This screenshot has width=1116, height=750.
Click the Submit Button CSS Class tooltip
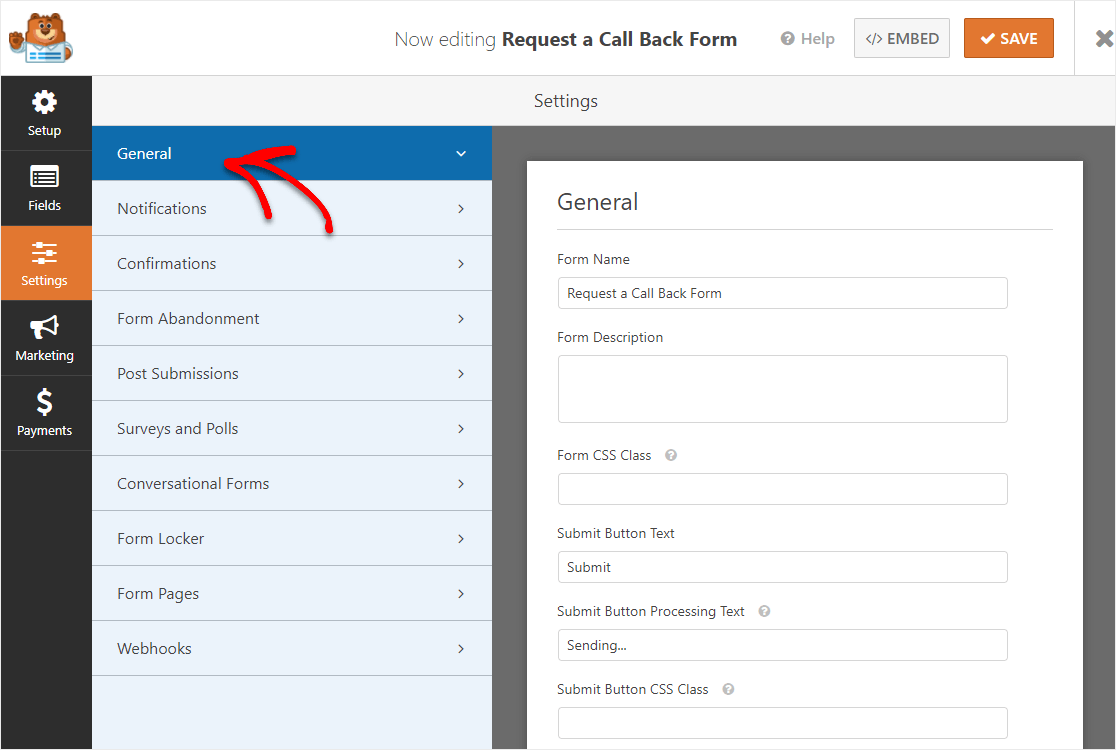(x=728, y=689)
